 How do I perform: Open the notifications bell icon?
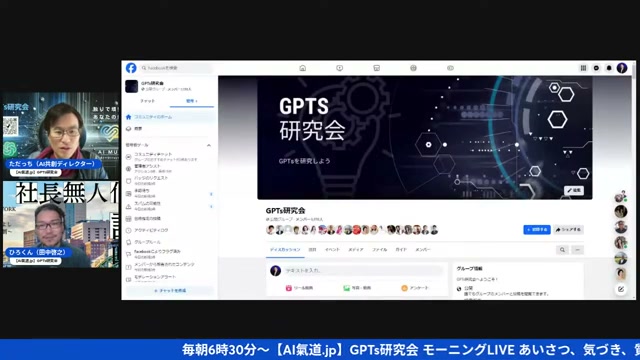click(609, 68)
